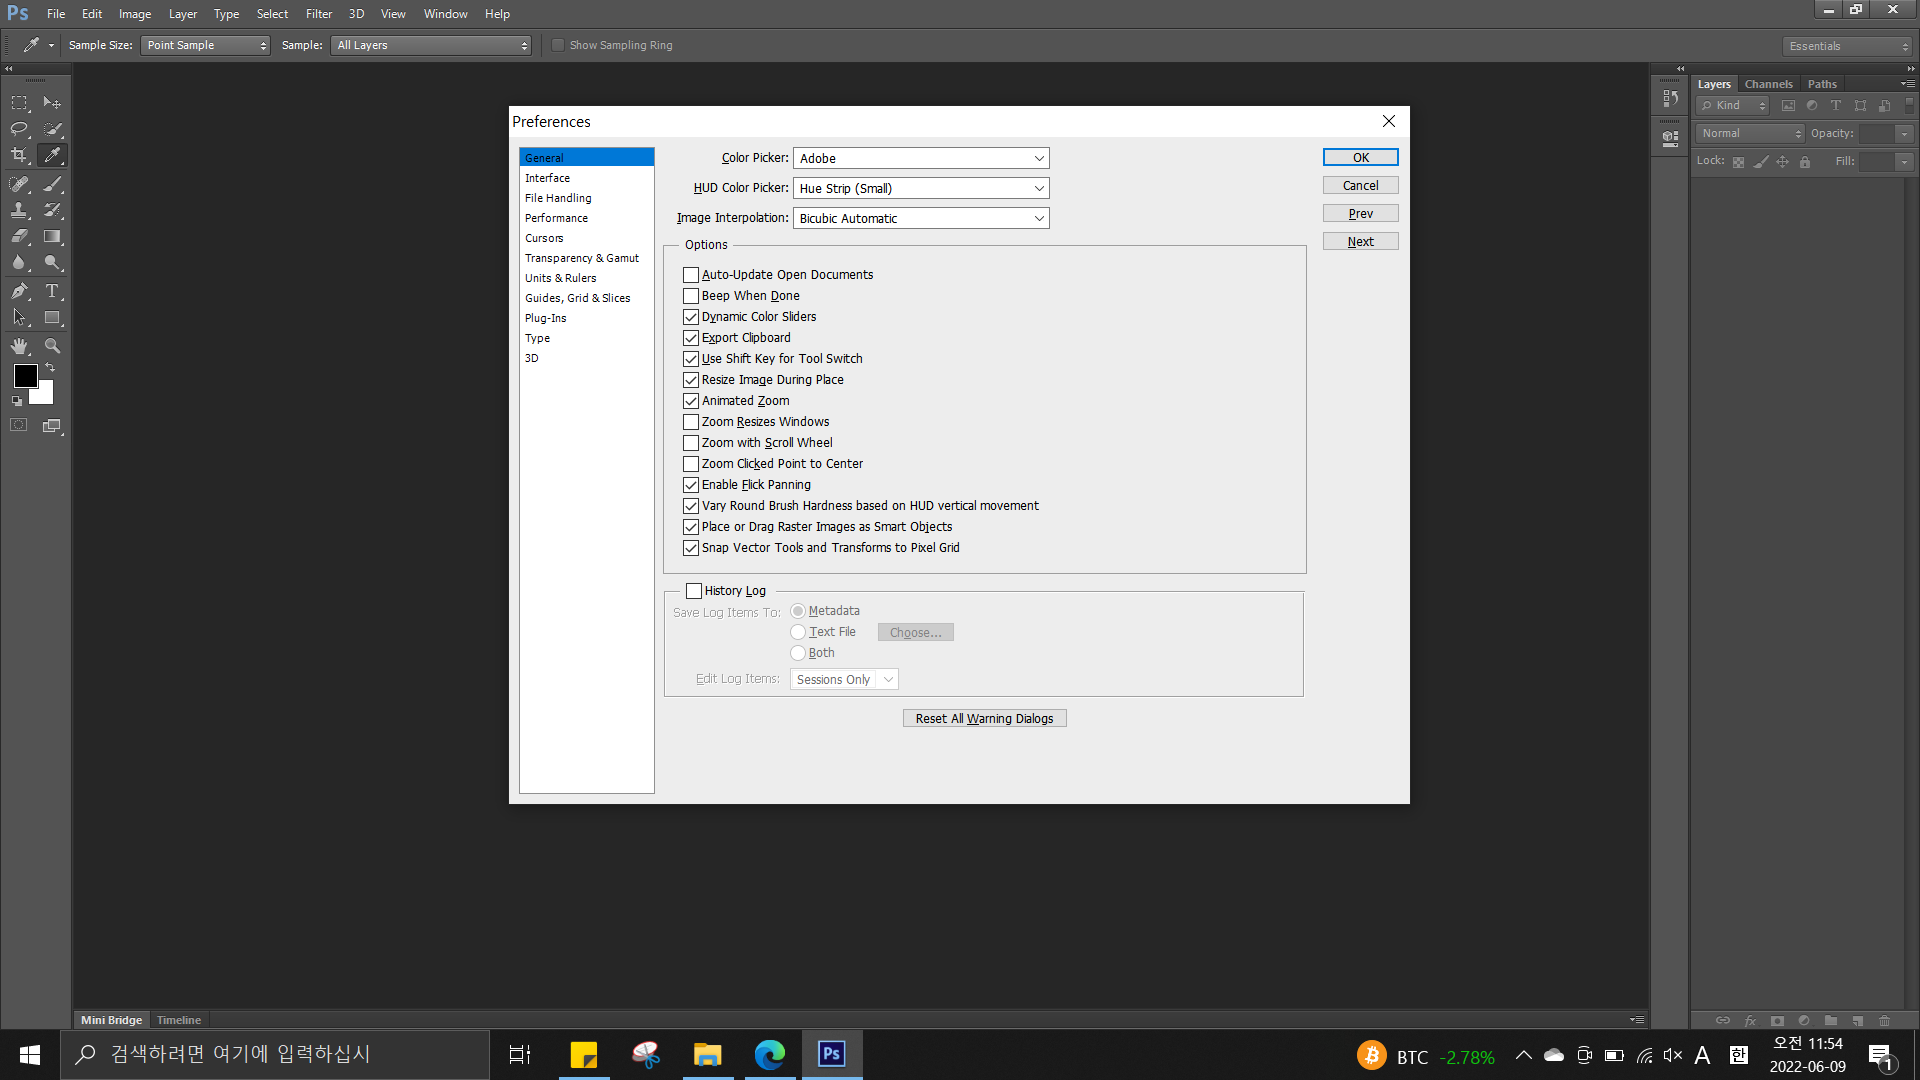The width and height of the screenshot is (1920, 1080).
Task: Click the Next button in Preferences
Action: click(x=1360, y=242)
